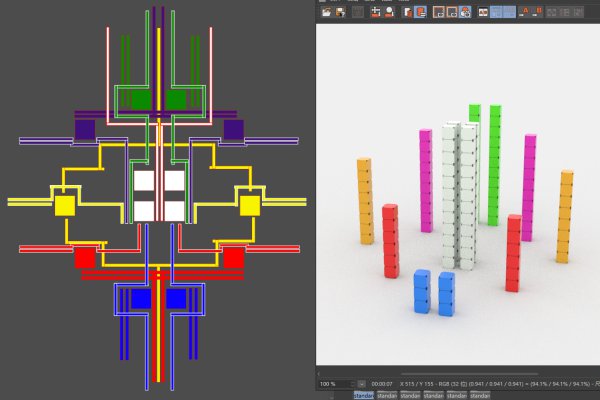600x400 pixels.
Task: Select the highlighted 'standard' tab
Action: tap(362, 395)
